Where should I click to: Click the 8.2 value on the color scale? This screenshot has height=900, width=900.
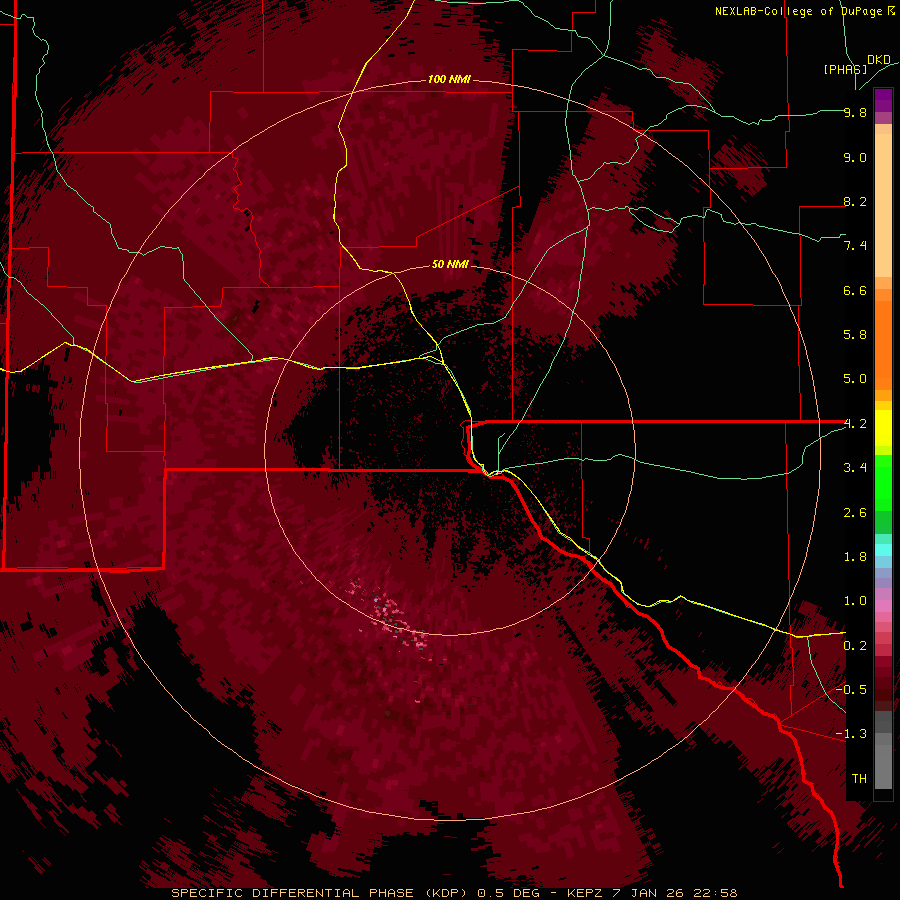[x=855, y=201]
